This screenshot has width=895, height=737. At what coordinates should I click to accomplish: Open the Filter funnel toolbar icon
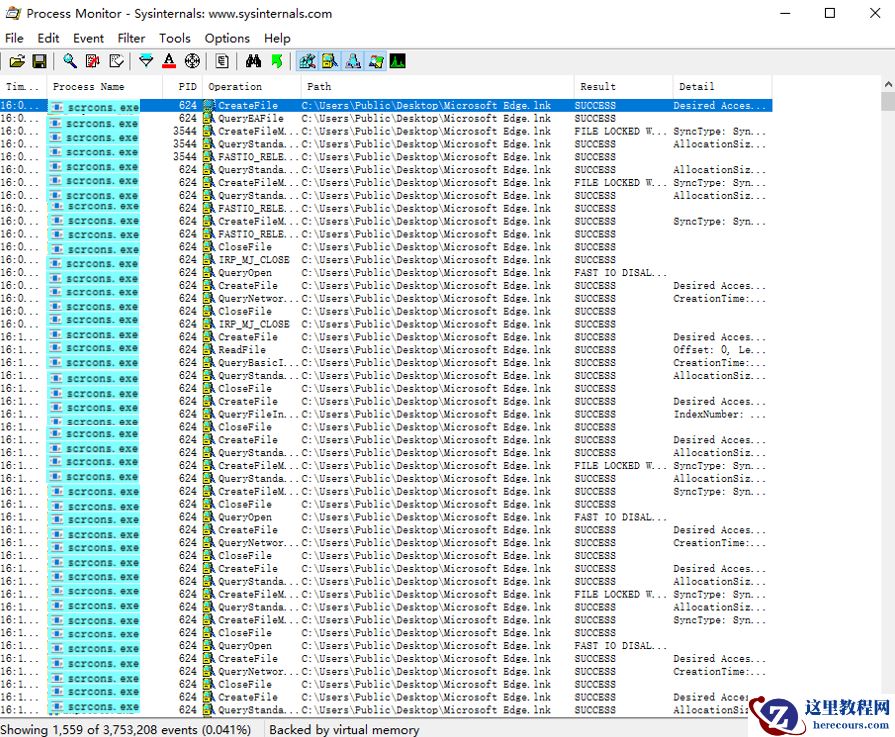(146, 62)
